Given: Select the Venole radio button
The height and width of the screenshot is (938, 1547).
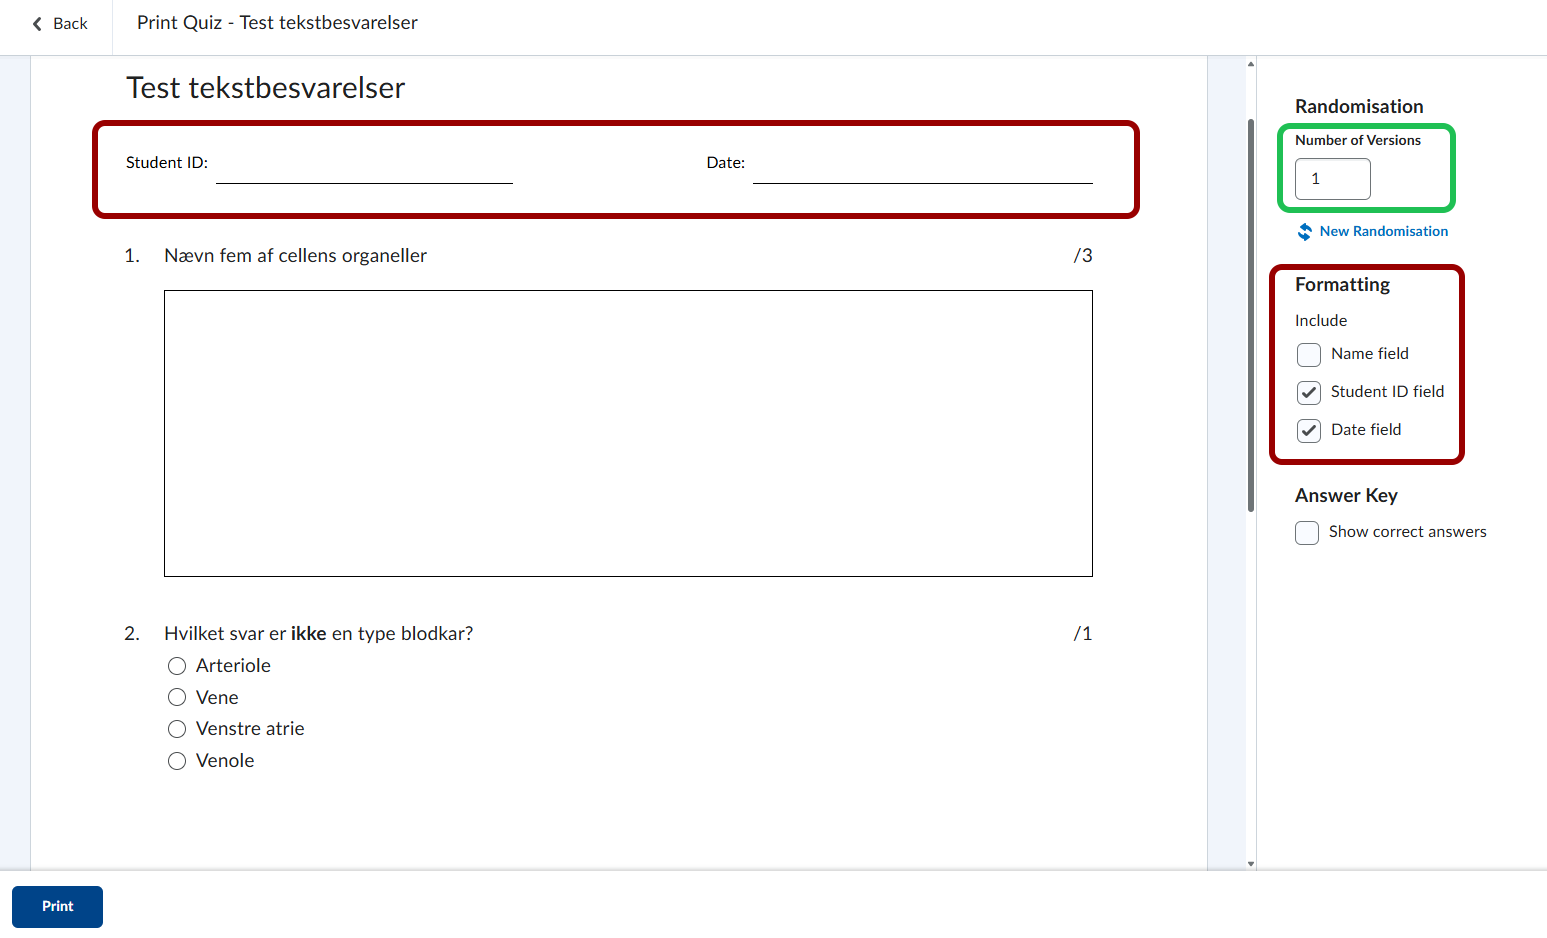Looking at the screenshot, I should [177, 761].
